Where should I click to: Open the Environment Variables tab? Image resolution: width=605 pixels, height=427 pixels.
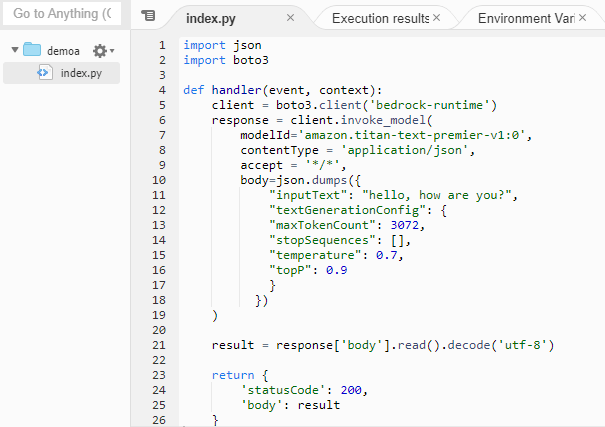coord(526,18)
